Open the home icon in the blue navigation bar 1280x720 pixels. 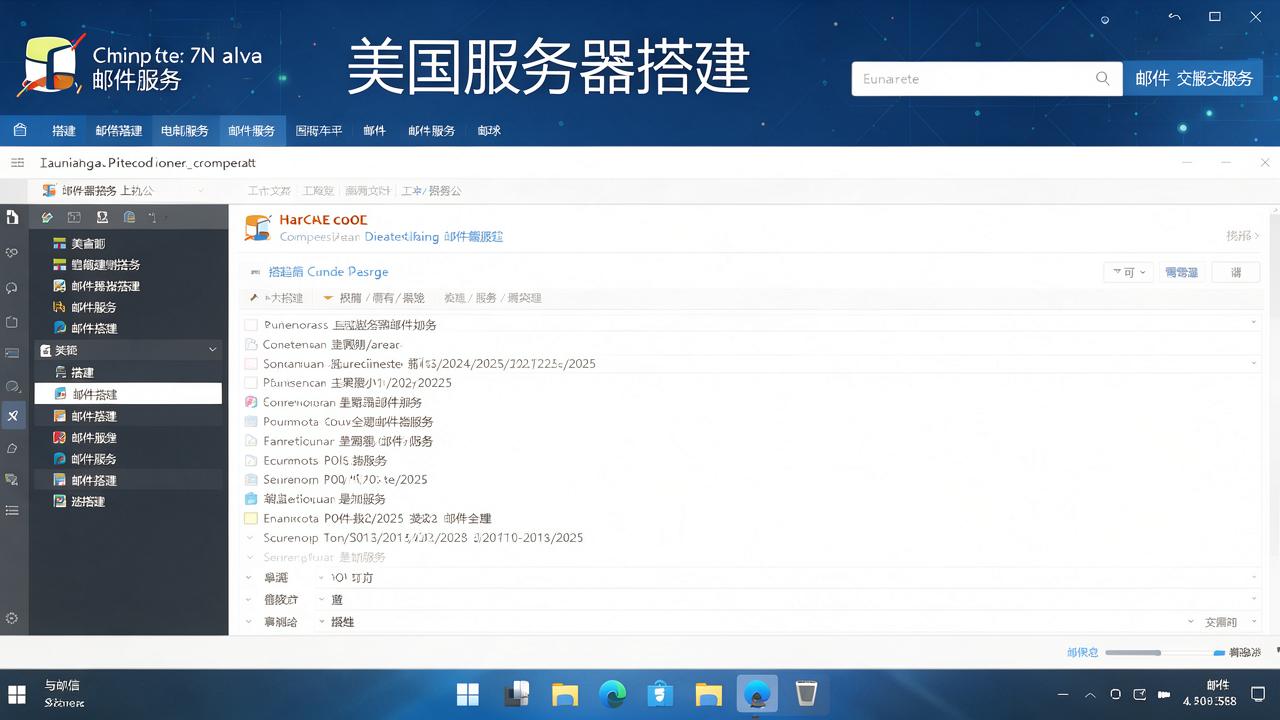pyautogui.click(x=20, y=130)
